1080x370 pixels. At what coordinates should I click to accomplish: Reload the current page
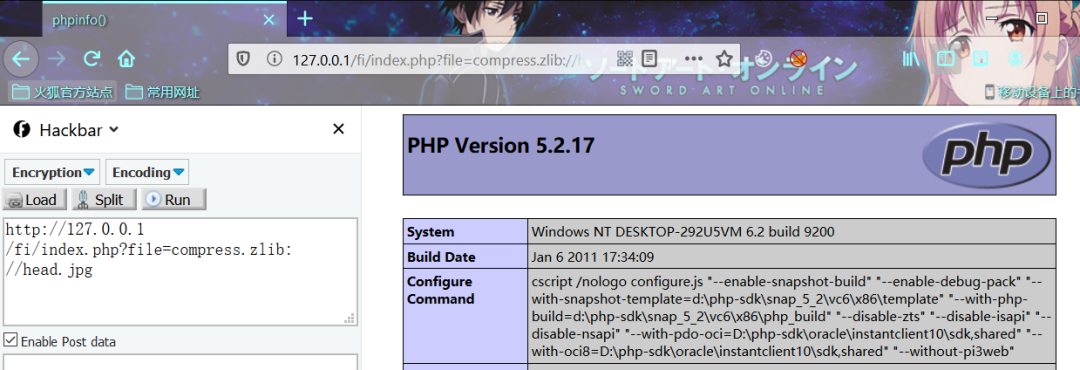(x=92, y=59)
